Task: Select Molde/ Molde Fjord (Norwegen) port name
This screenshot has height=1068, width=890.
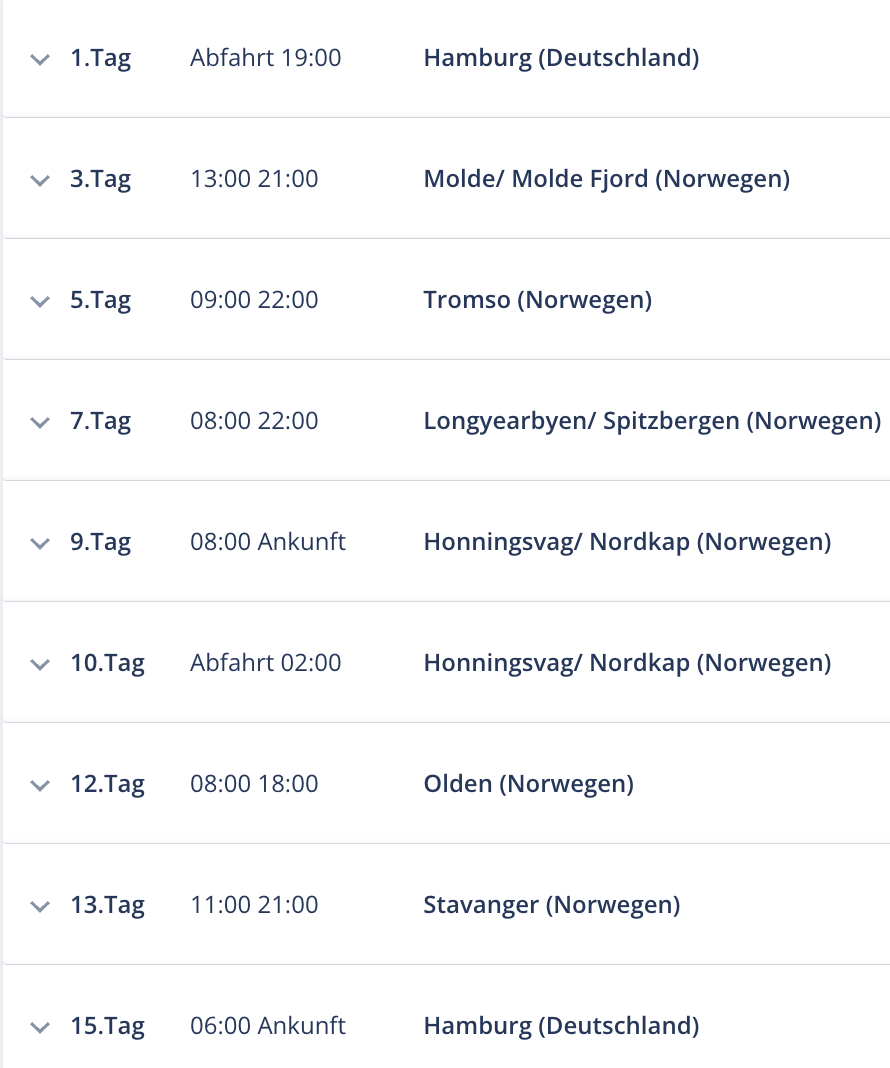Action: [x=607, y=179]
